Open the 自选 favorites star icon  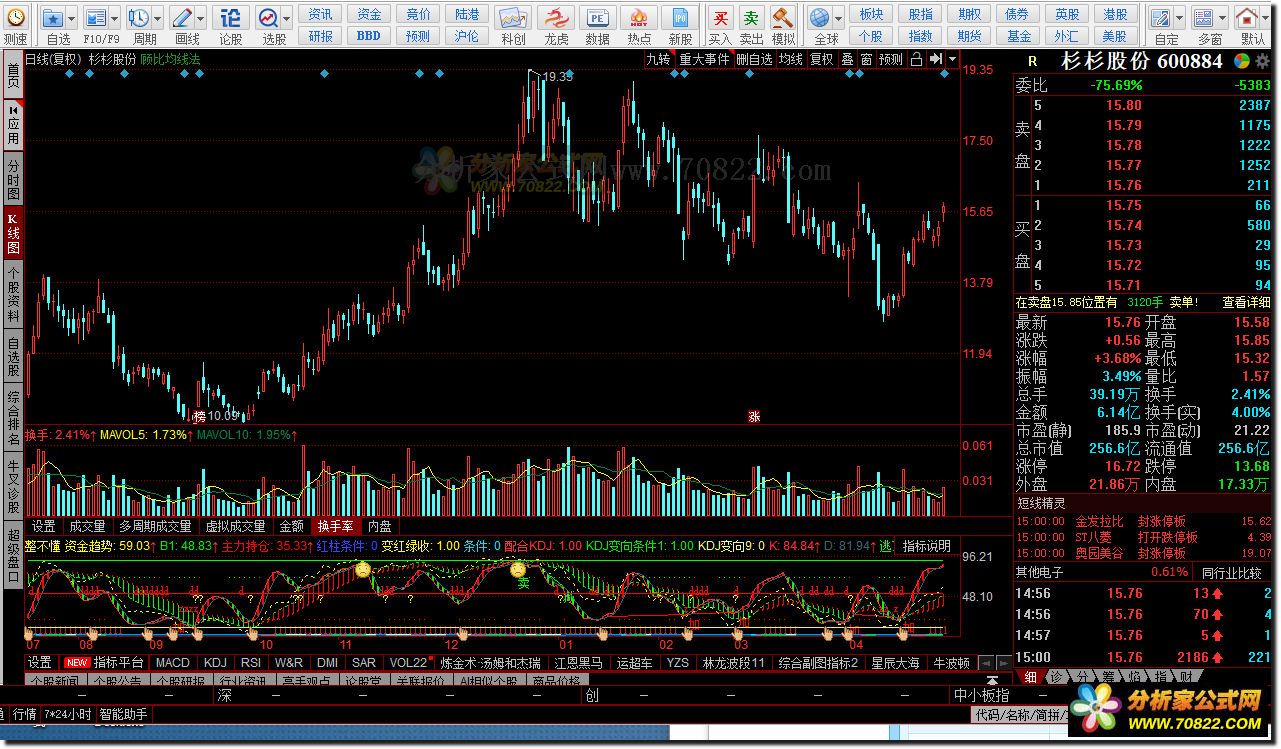[x=52, y=18]
